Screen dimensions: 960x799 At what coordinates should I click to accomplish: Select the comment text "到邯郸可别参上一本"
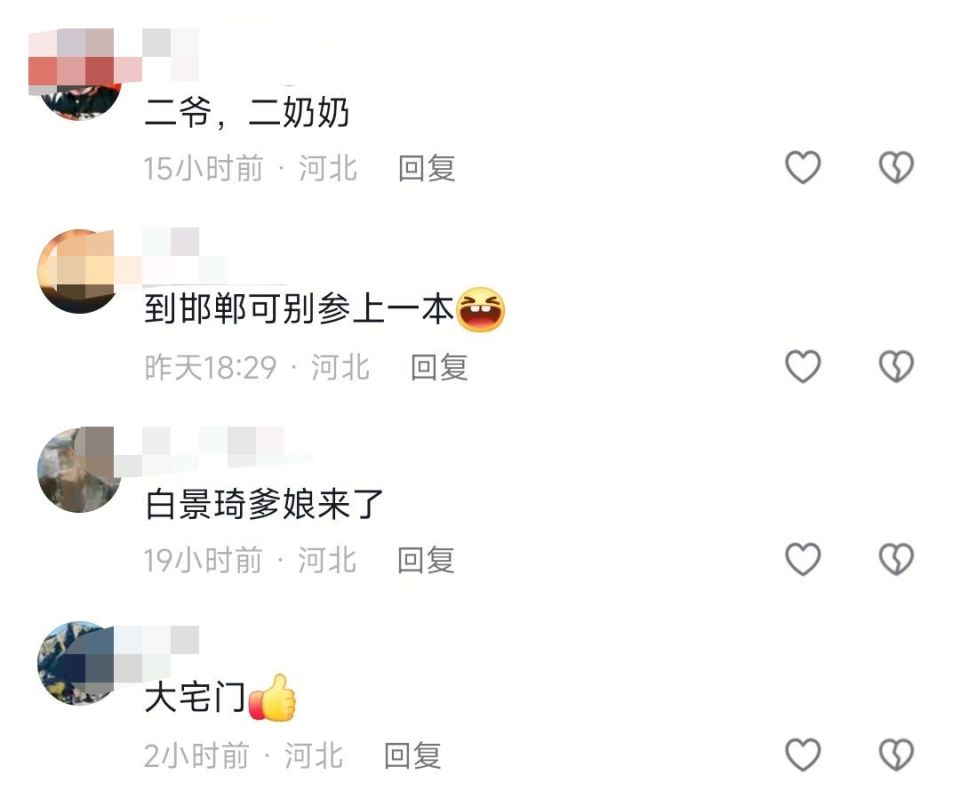299,309
